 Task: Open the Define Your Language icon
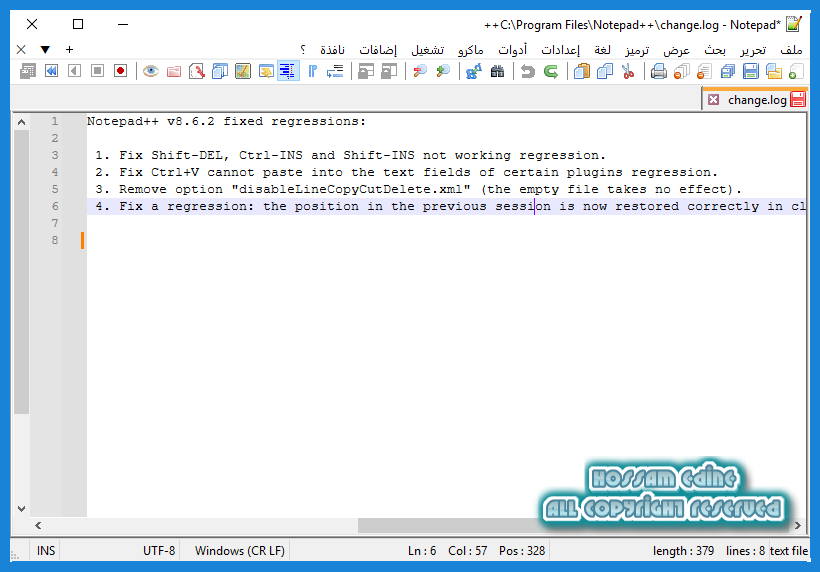click(266, 71)
